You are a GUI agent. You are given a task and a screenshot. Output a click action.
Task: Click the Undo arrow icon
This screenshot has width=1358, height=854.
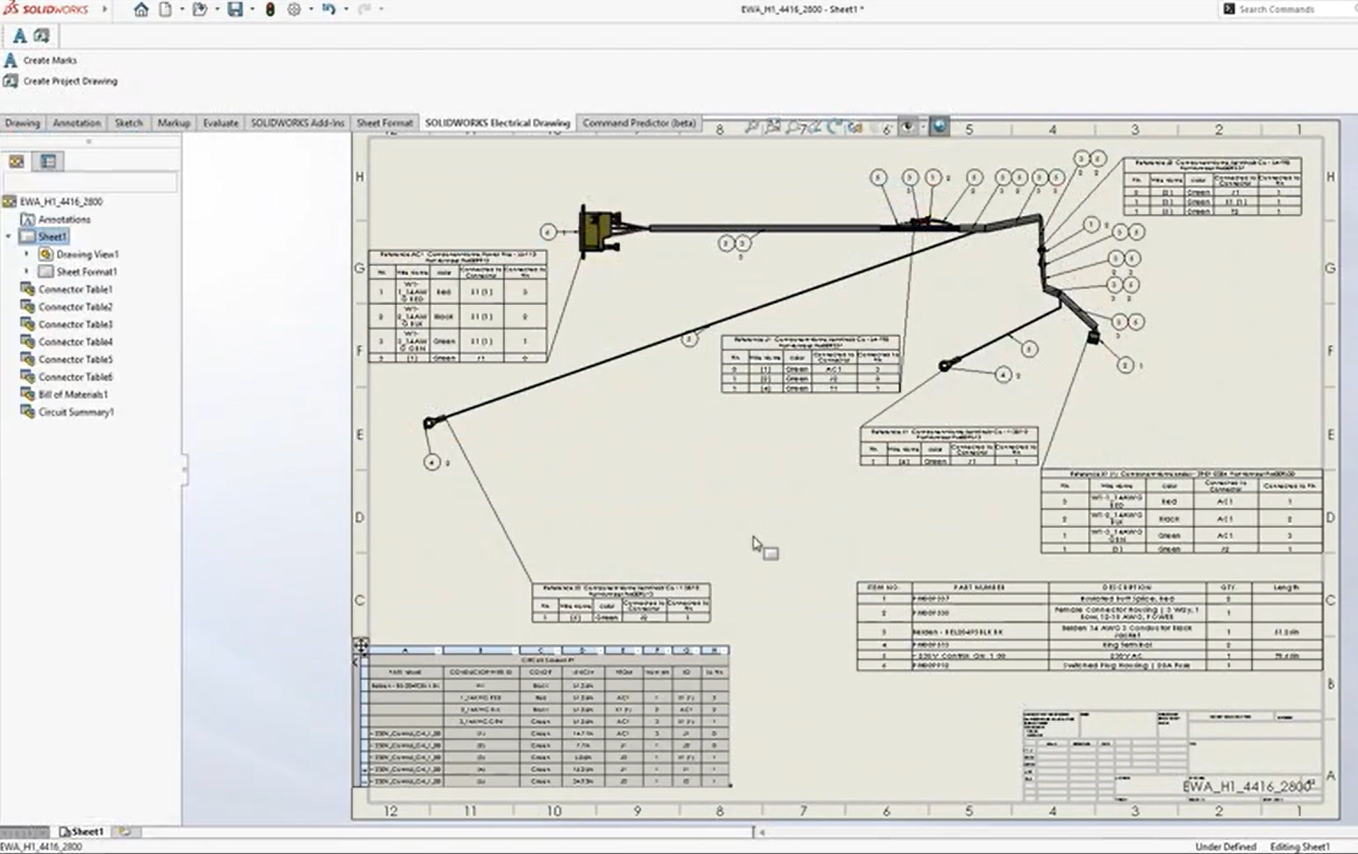click(328, 10)
